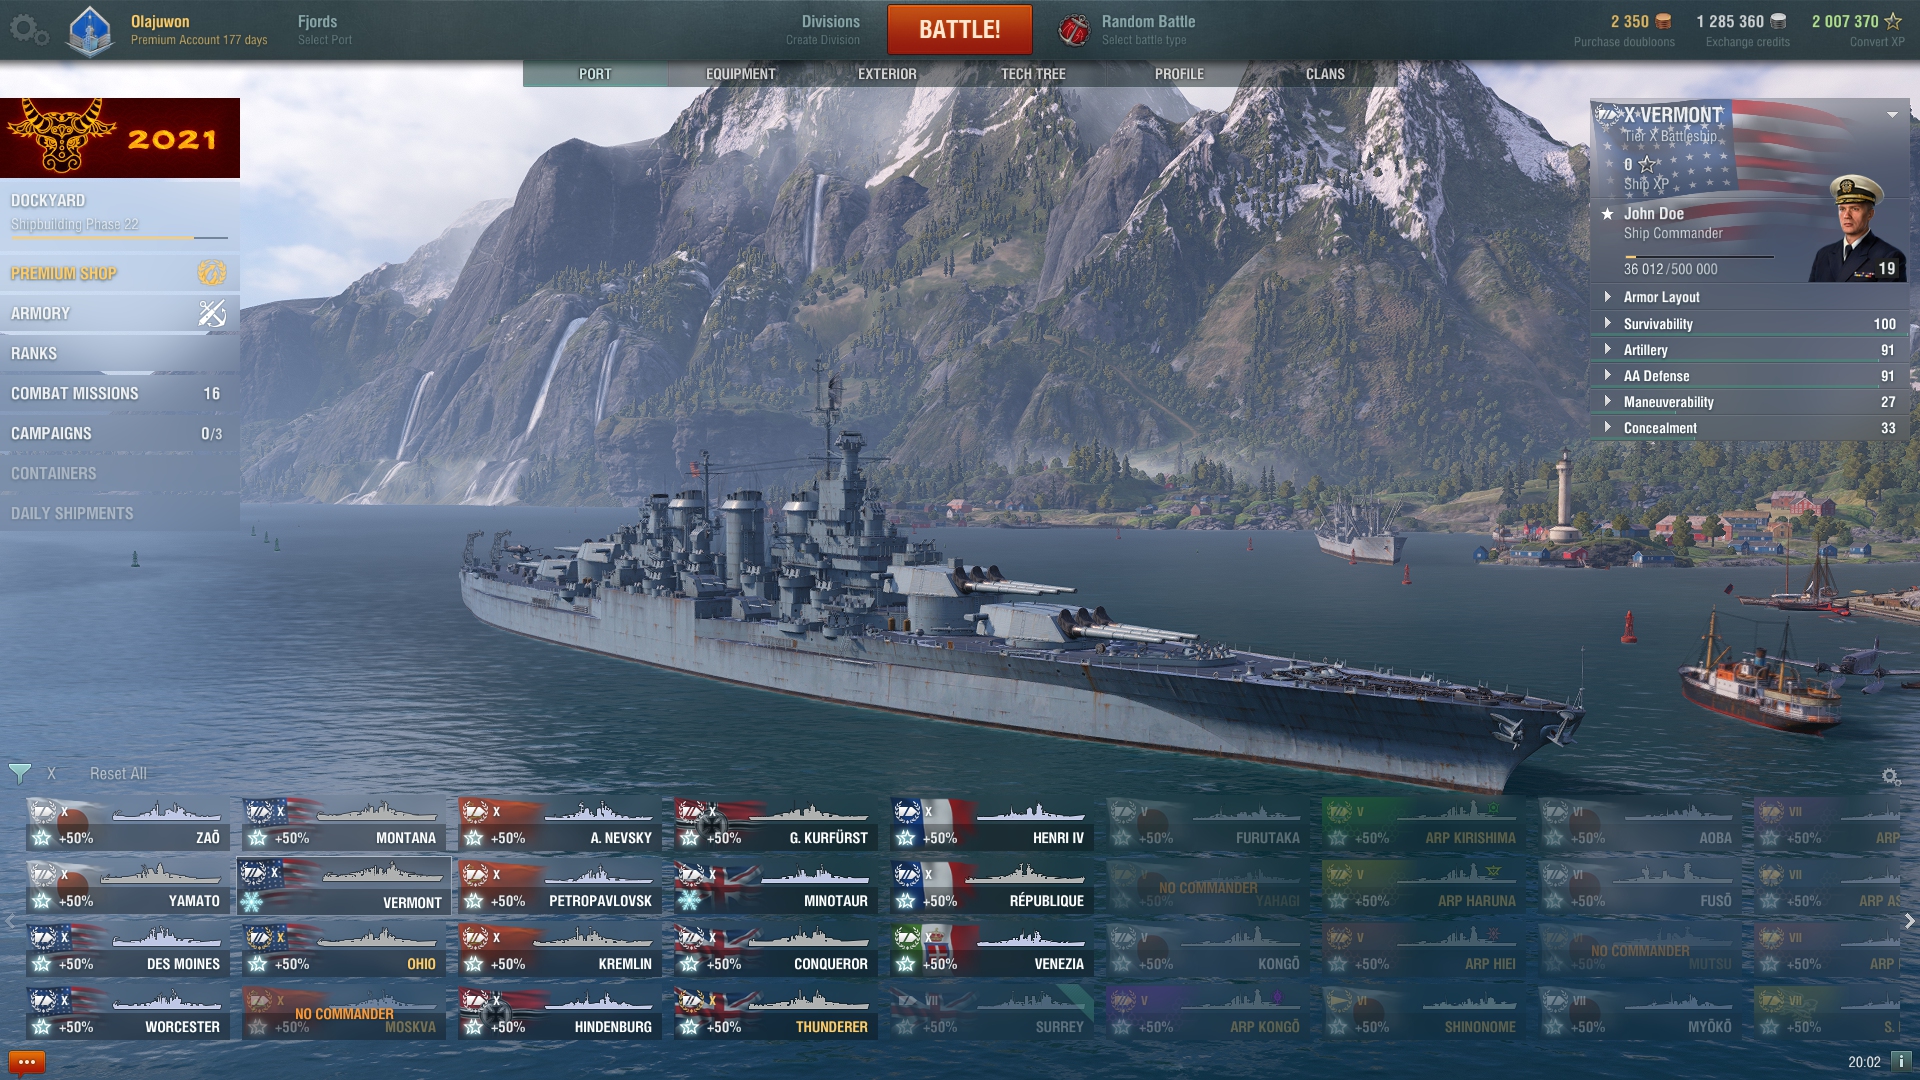Open the settings gear menu
Viewport: 1920px width, 1080px height.
tap(28, 30)
